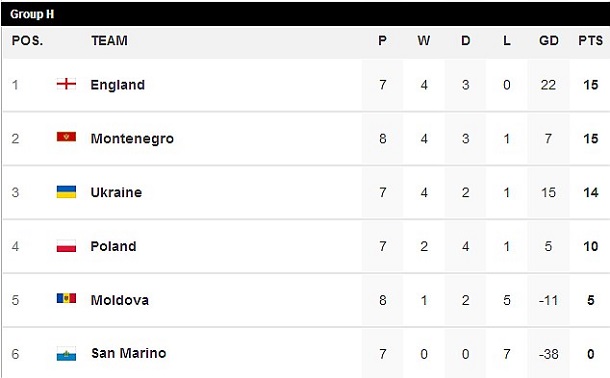
Task: Select the Poland team name
Action: point(113,246)
